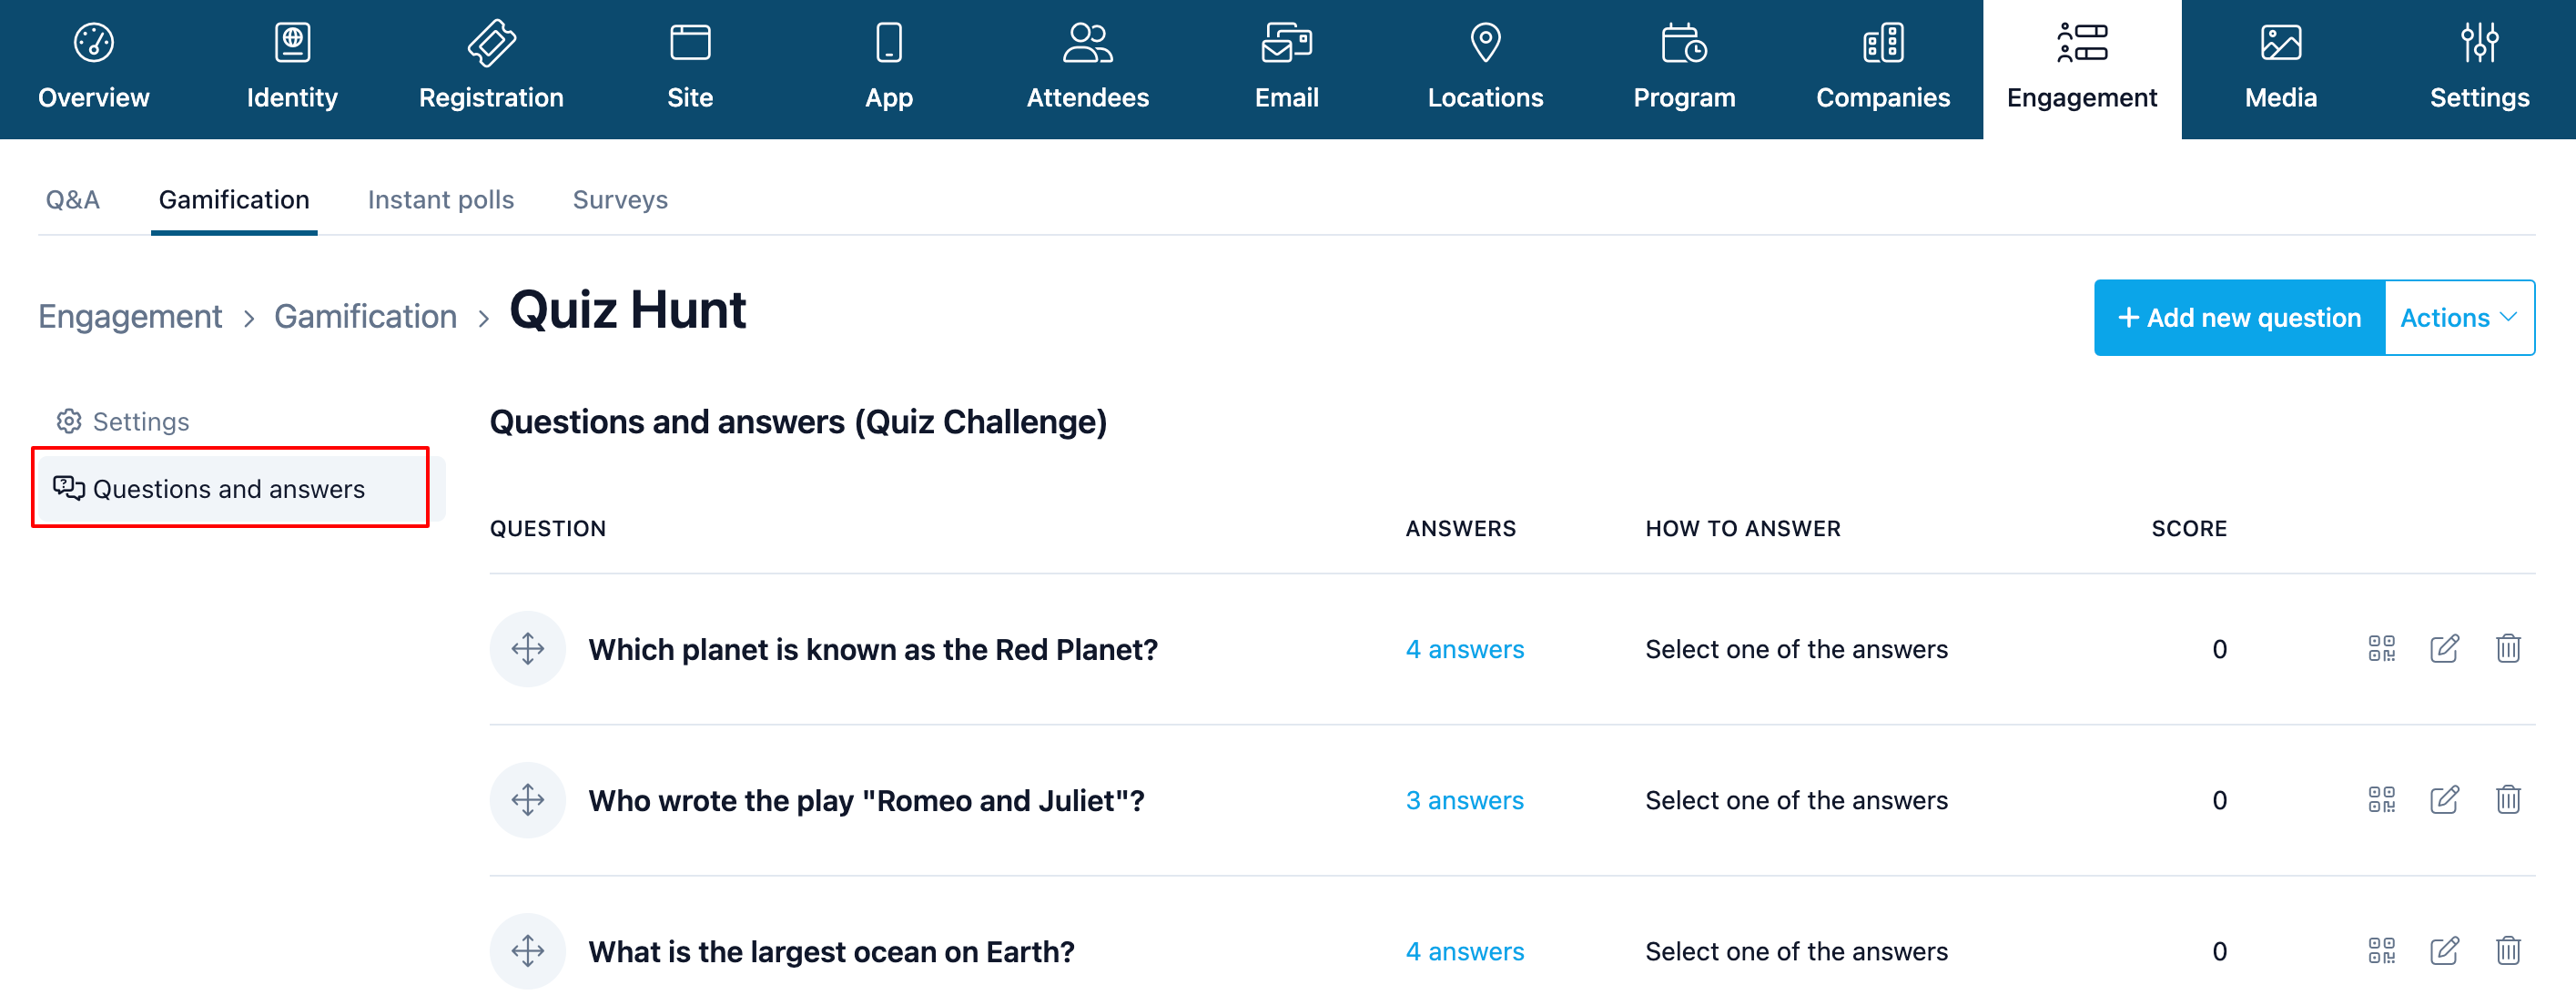Expand the Actions dropdown
Screen dimensions: 2576x1005
[x=2459, y=318]
